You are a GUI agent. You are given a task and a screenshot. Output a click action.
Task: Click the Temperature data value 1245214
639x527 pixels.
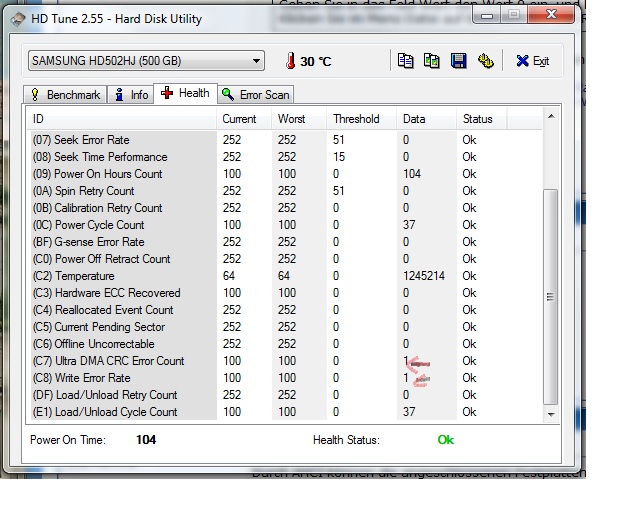point(424,276)
